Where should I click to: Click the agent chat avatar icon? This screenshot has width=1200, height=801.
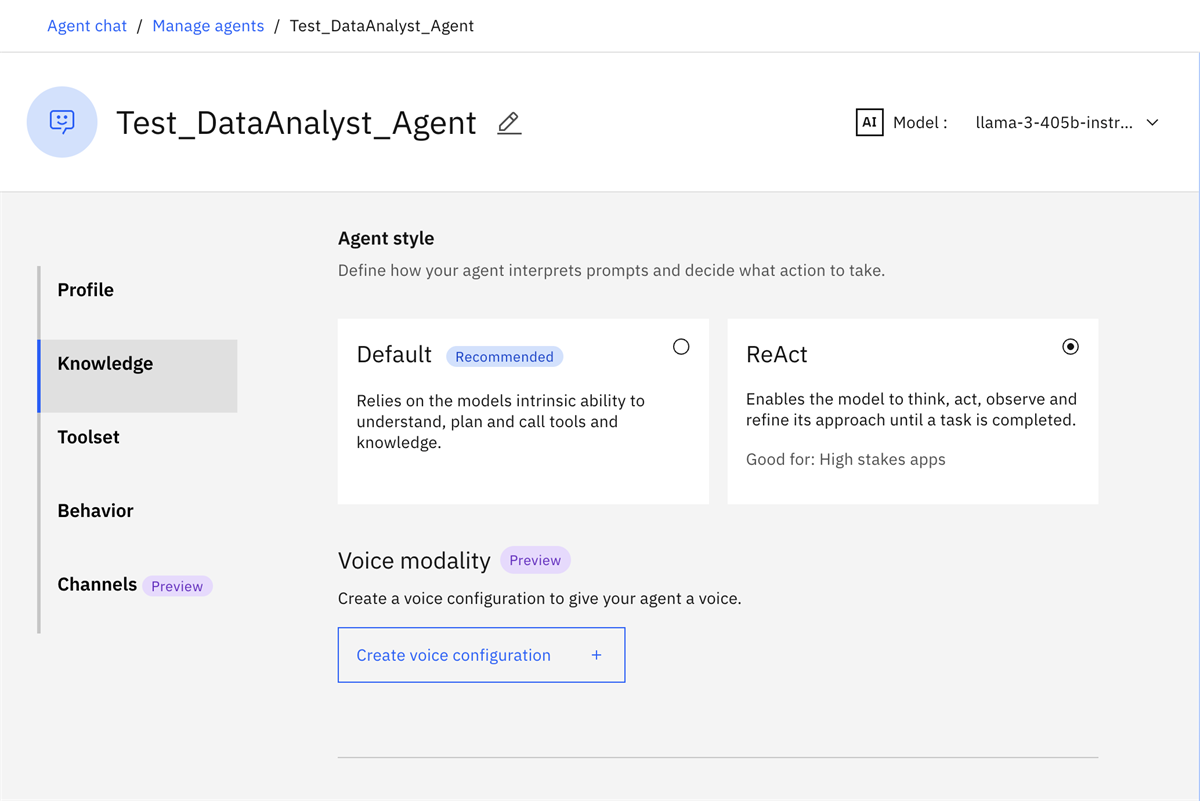62,122
